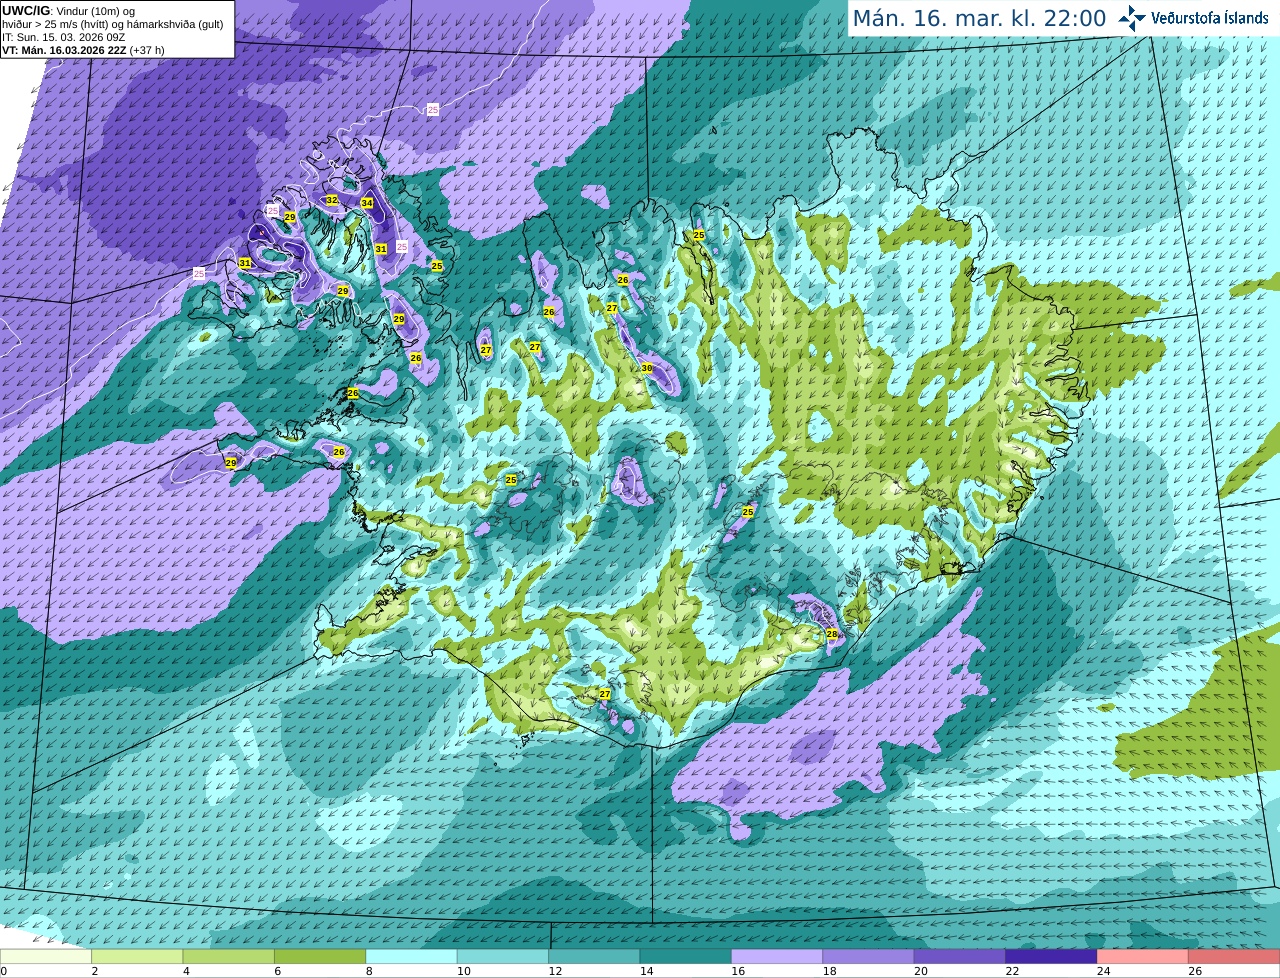Pick the 0–2 m/s palest yellow swatch
Screen dimensions: 1280x978
coord(46,956)
